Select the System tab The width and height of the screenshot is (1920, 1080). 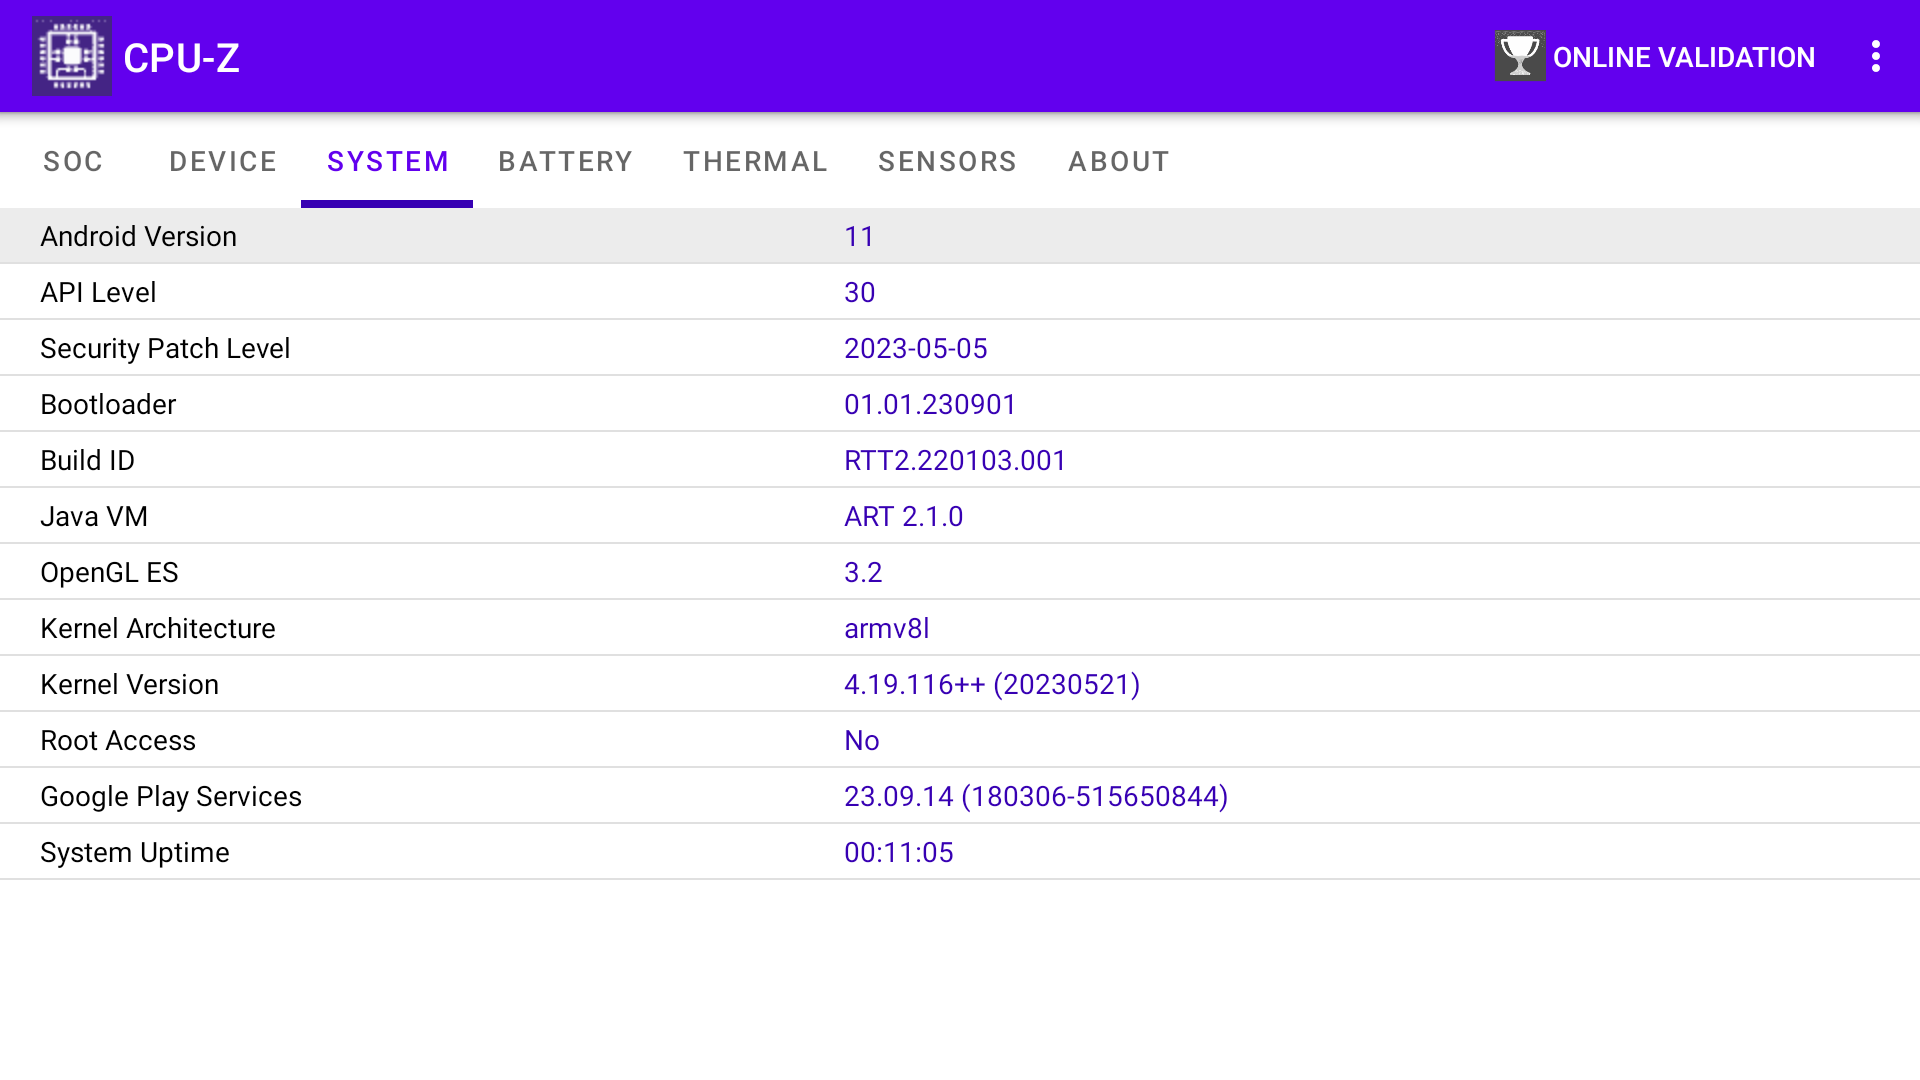(388, 161)
